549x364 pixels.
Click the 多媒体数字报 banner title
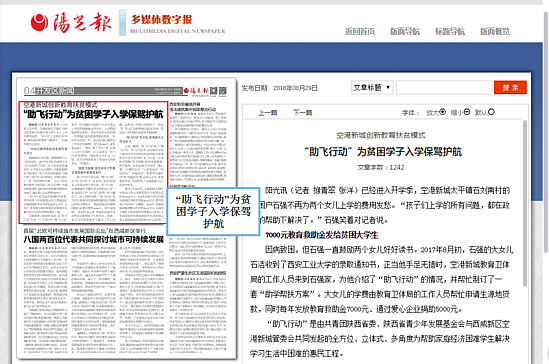(x=161, y=20)
